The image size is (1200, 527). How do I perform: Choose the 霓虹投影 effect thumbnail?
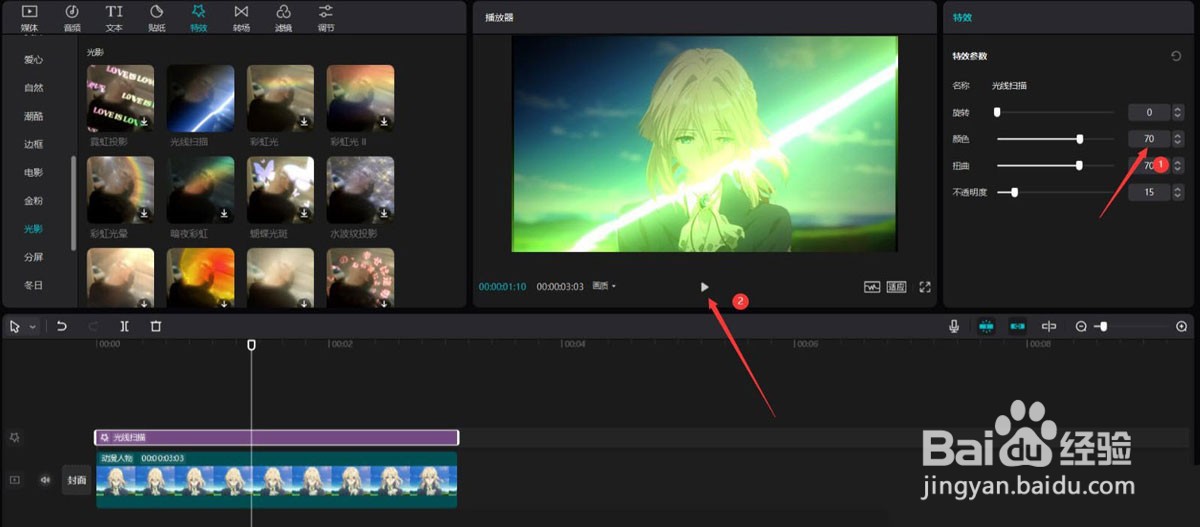coord(121,98)
